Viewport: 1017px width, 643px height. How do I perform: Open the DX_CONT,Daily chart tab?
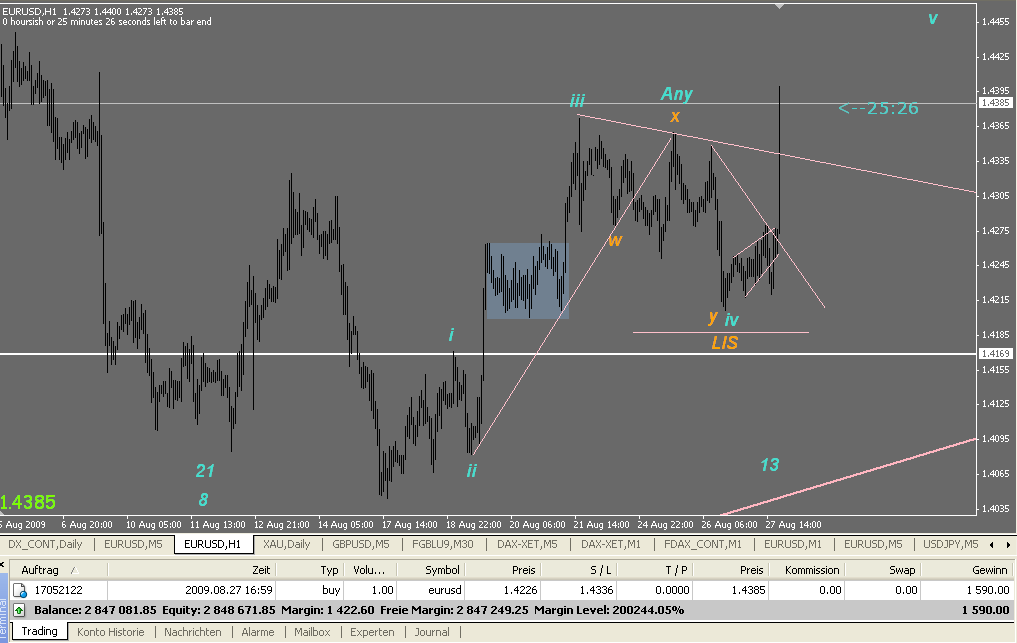click(46, 544)
